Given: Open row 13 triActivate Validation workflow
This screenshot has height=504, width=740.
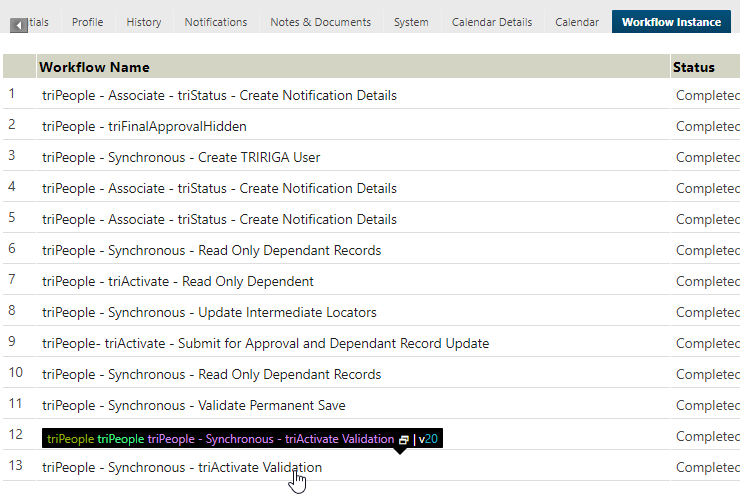Looking at the screenshot, I should (182, 467).
